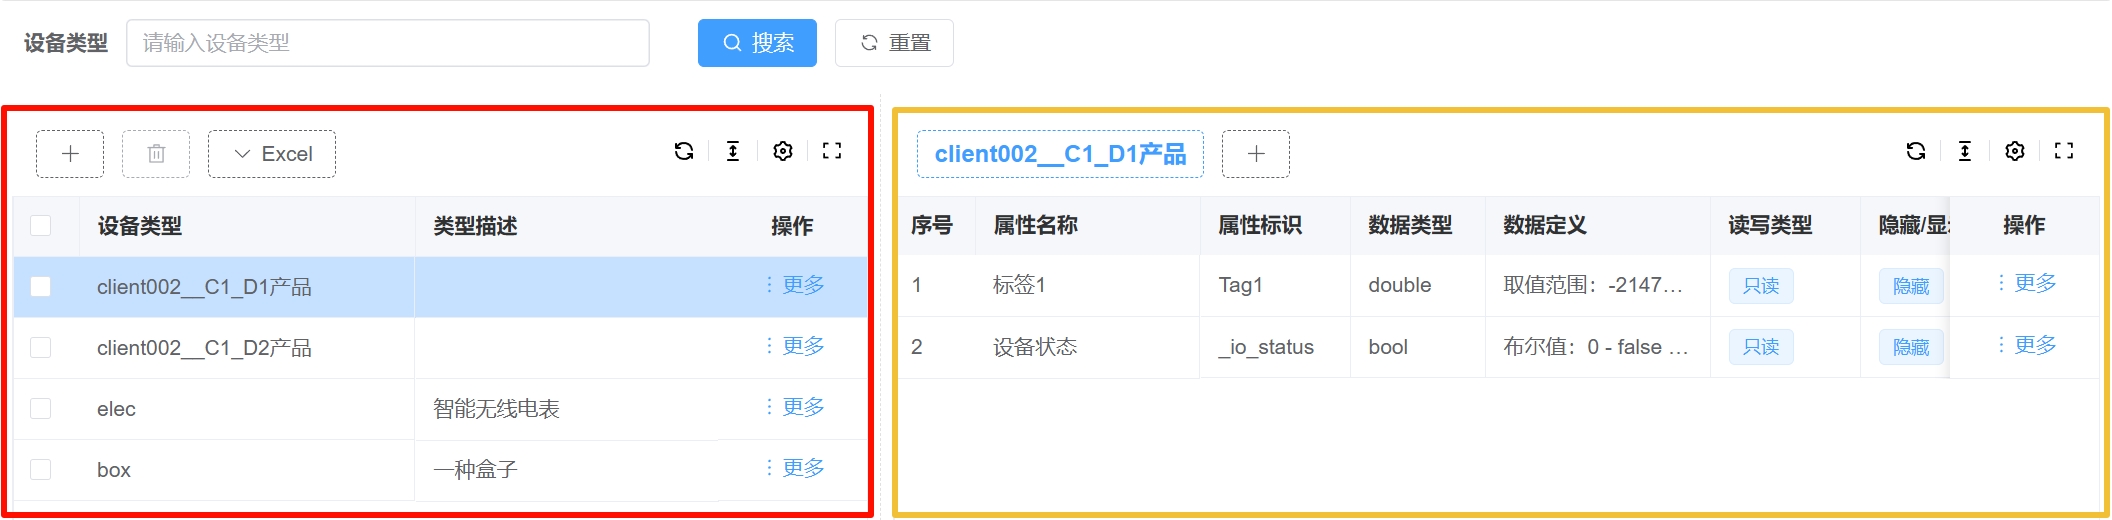Select the client002__C1_D2产品 device type row
The height and width of the screenshot is (520, 2112).
440,347
